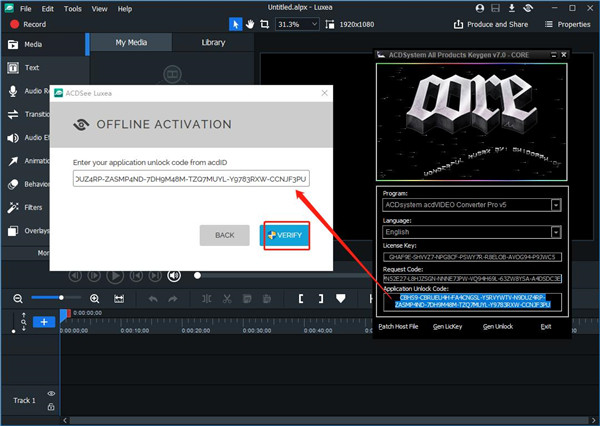
Task: Open the Text sidebar panel
Action: pyautogui.click(x=44, y=68)
